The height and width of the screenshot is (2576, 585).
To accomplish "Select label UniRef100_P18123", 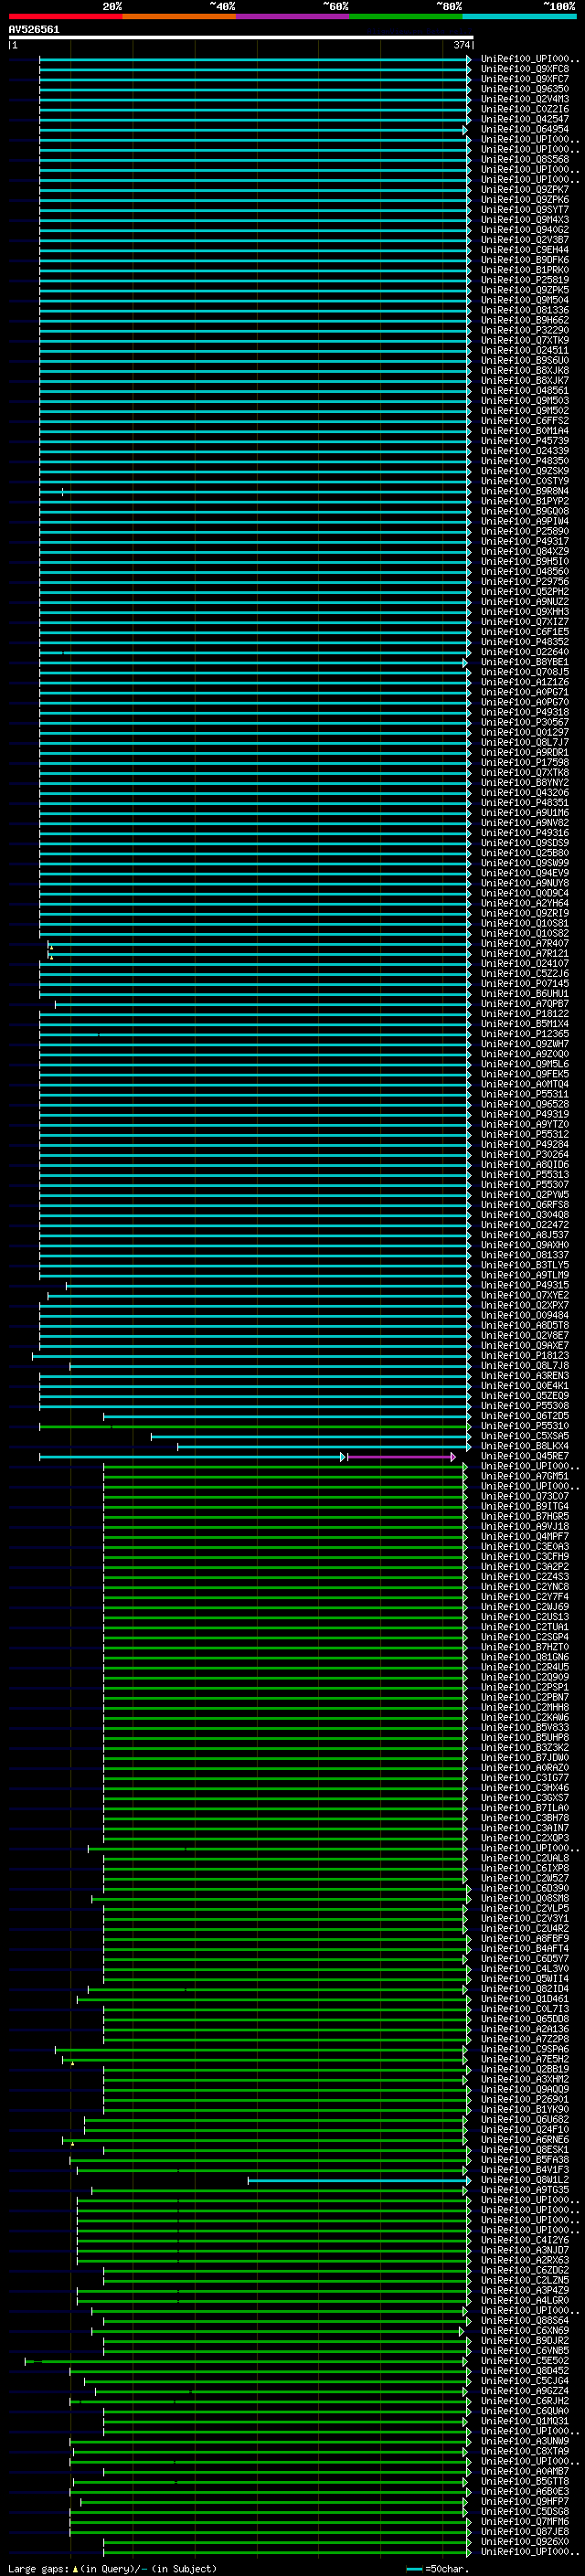I will pos(524,1356).
